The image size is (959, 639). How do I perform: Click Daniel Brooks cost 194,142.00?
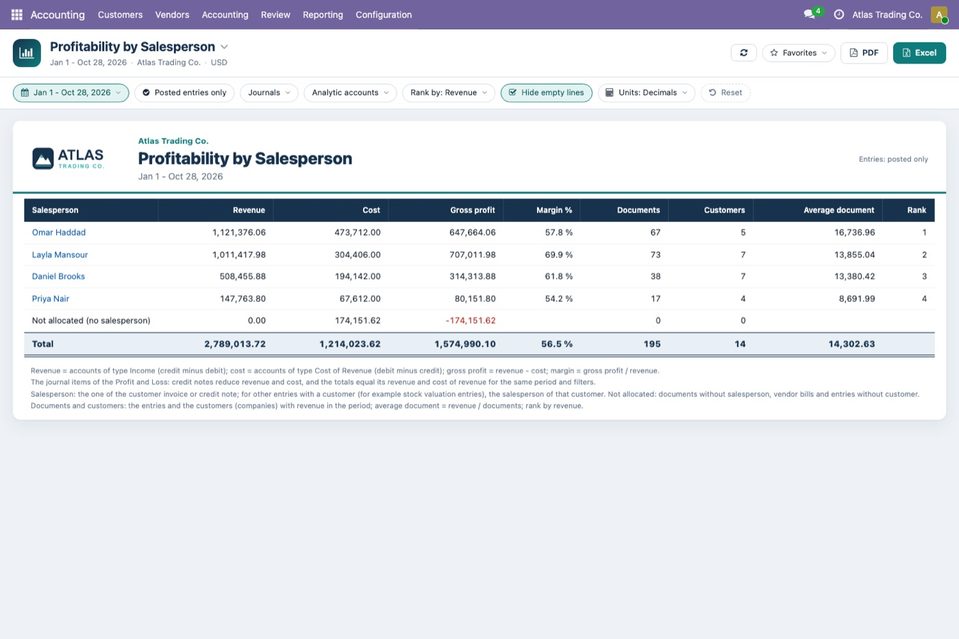pos(358,276)
